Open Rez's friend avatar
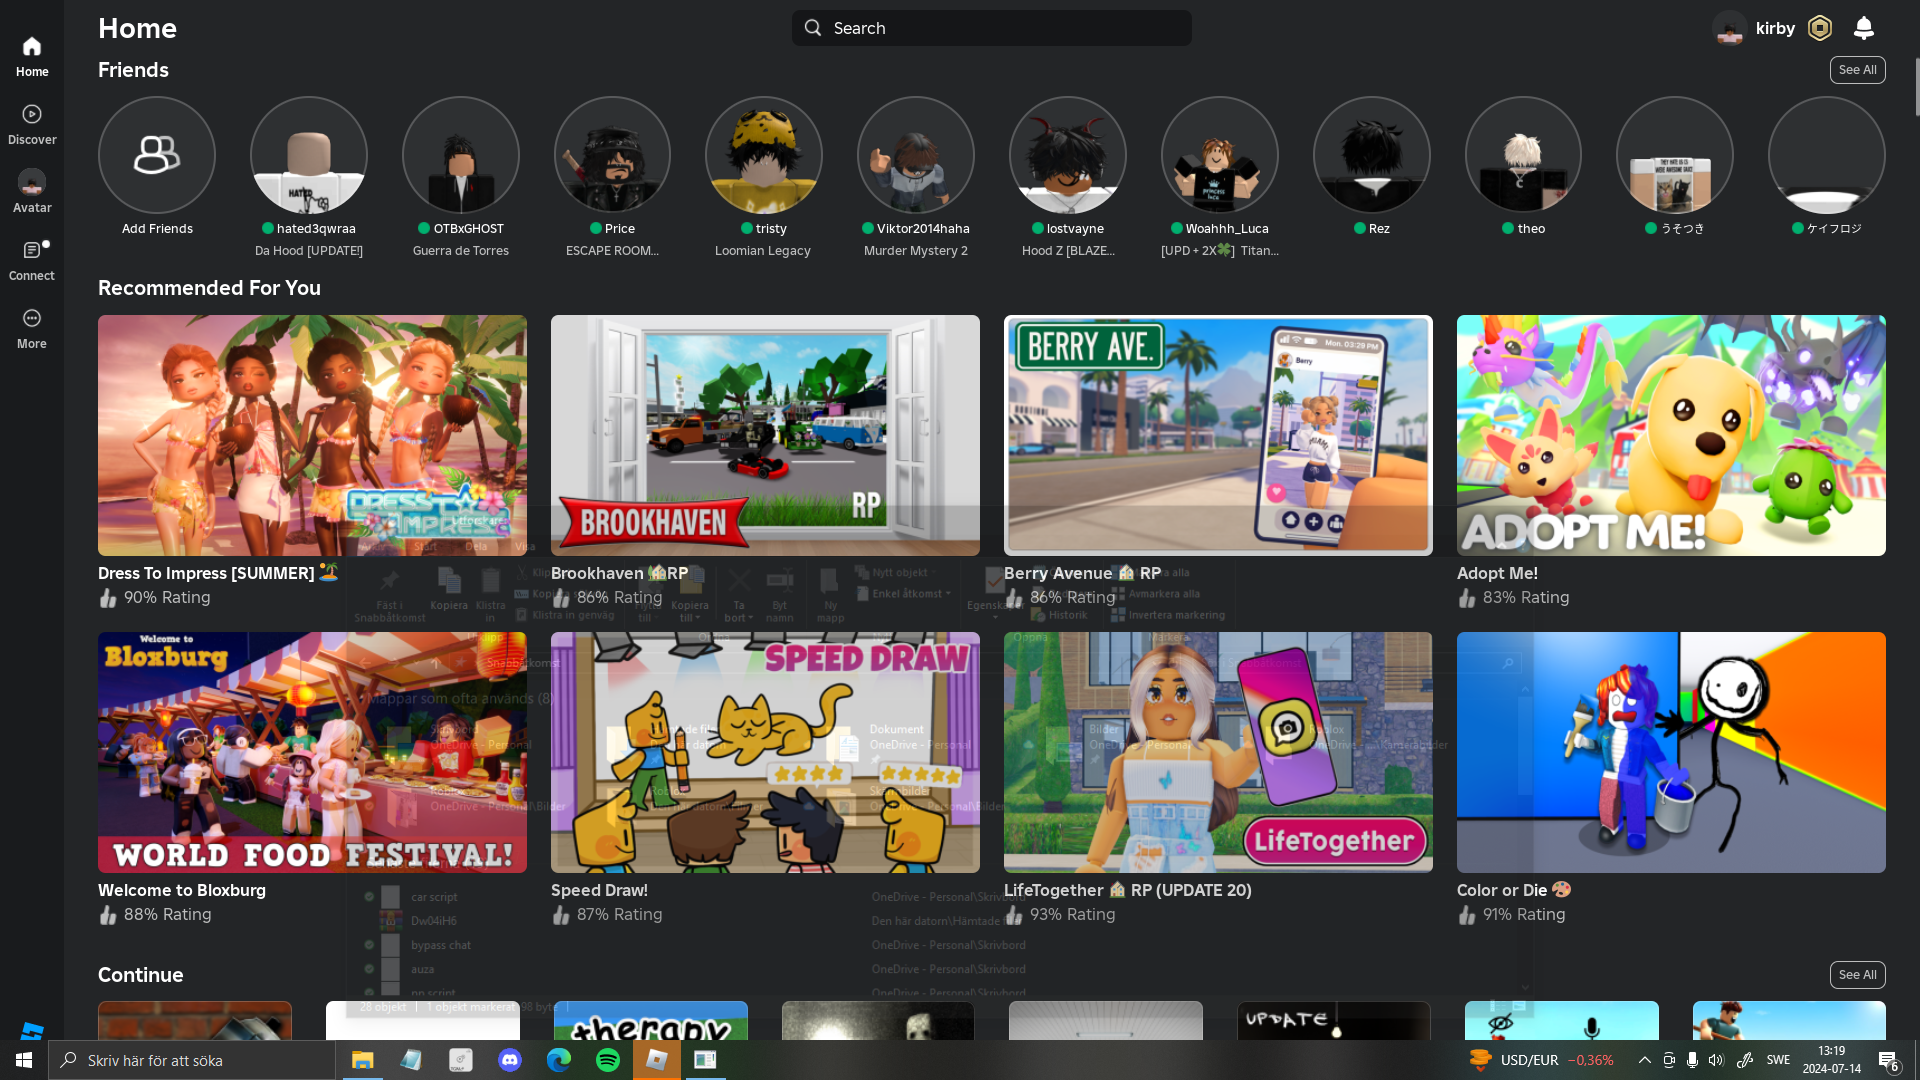Image resolution: width=1920 pixels, height=1080 pixels. point(1372,155)
